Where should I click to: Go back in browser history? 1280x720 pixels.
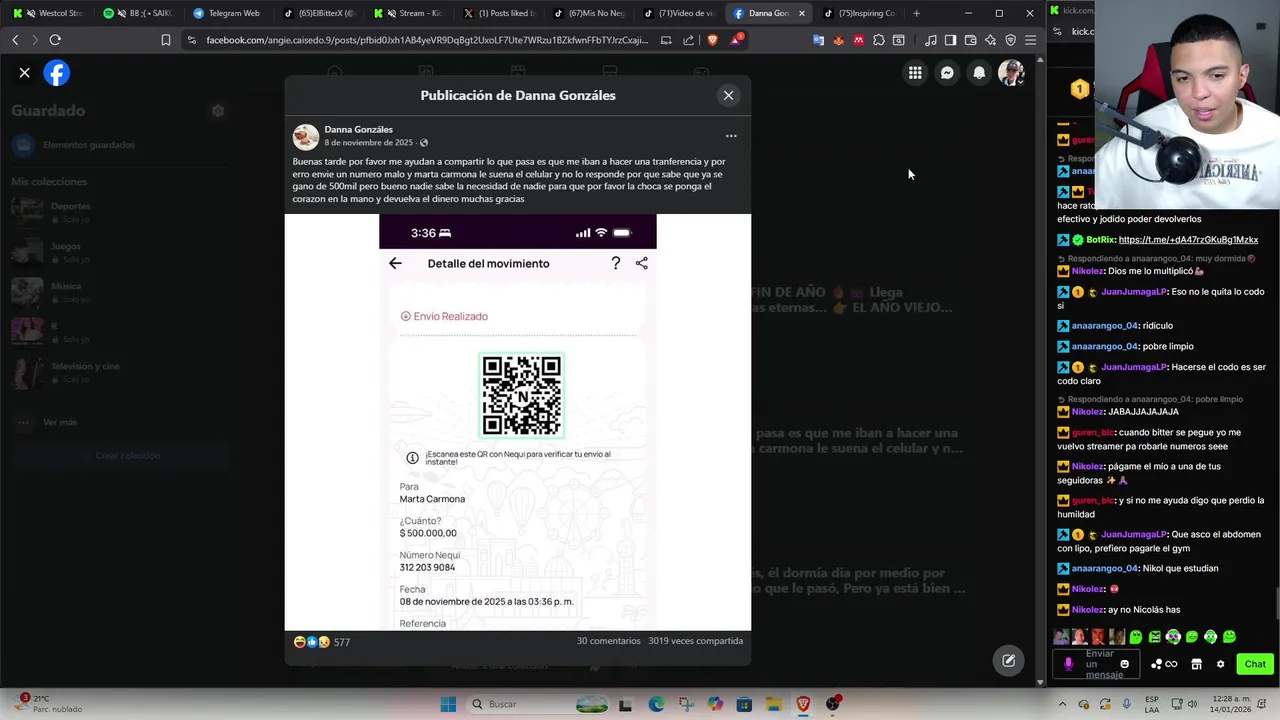tap(15, 40)
